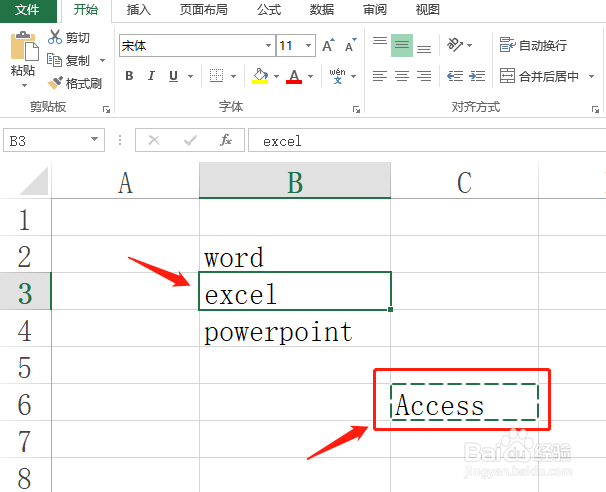Select column A header

click(125, 181)
